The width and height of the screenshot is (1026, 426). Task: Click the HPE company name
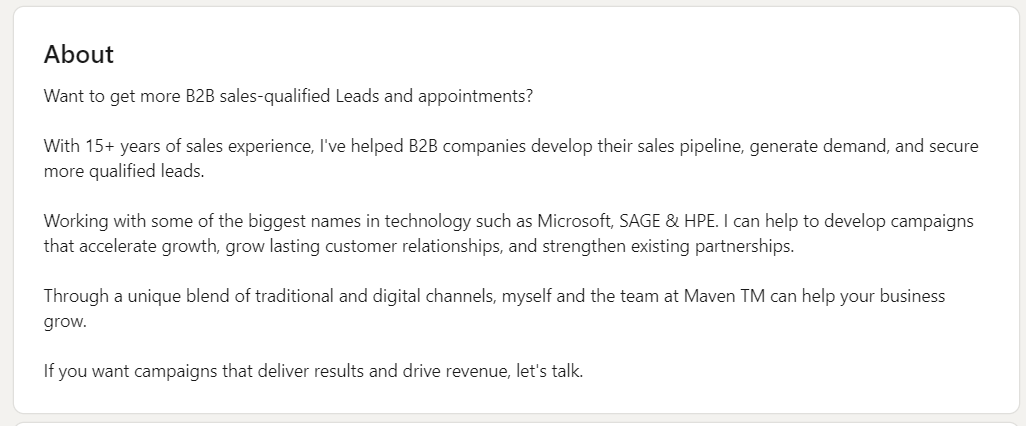pyautogui.click(x=700, y=221)
